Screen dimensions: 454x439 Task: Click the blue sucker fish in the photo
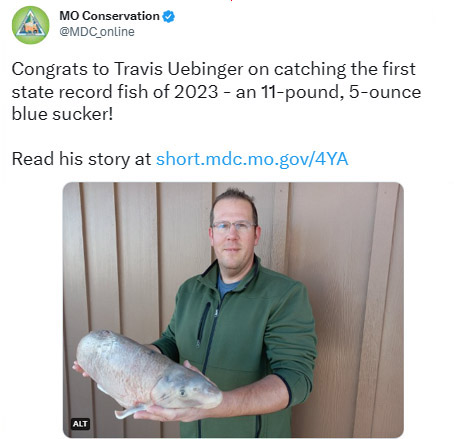(x=148, y=372)
